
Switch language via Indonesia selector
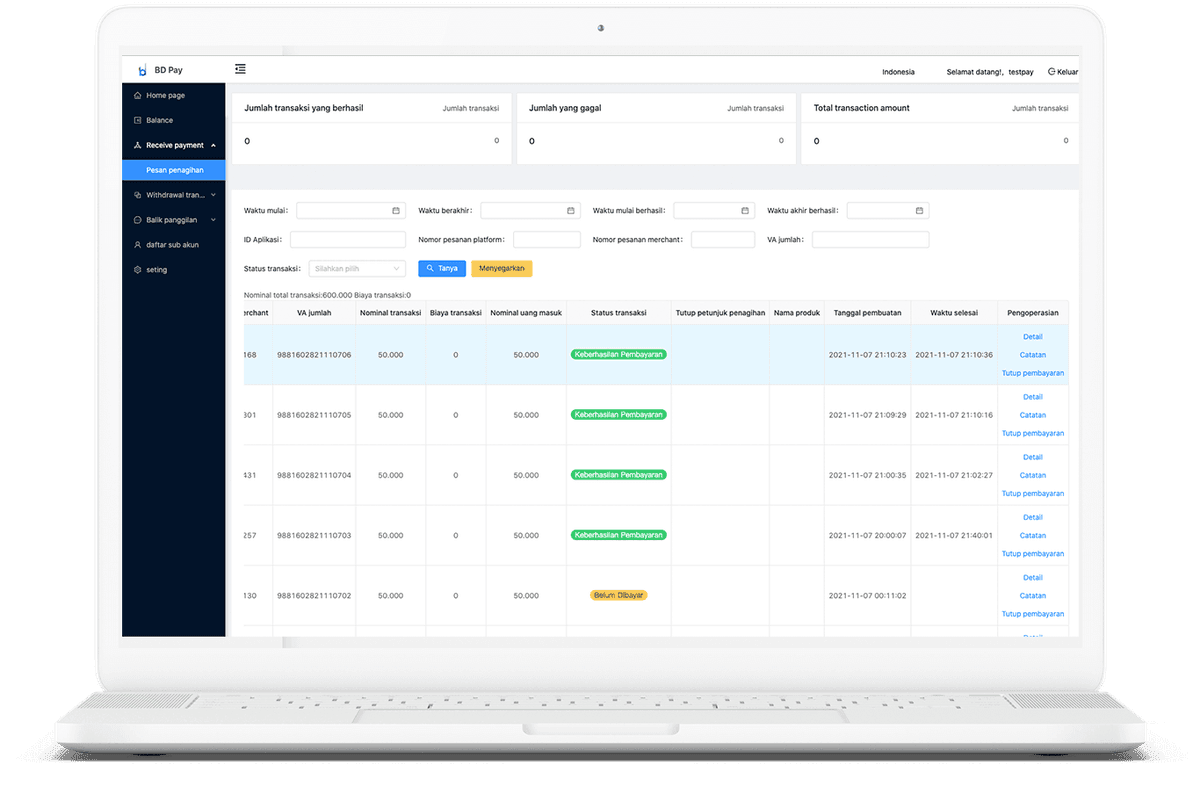[898, 72]
